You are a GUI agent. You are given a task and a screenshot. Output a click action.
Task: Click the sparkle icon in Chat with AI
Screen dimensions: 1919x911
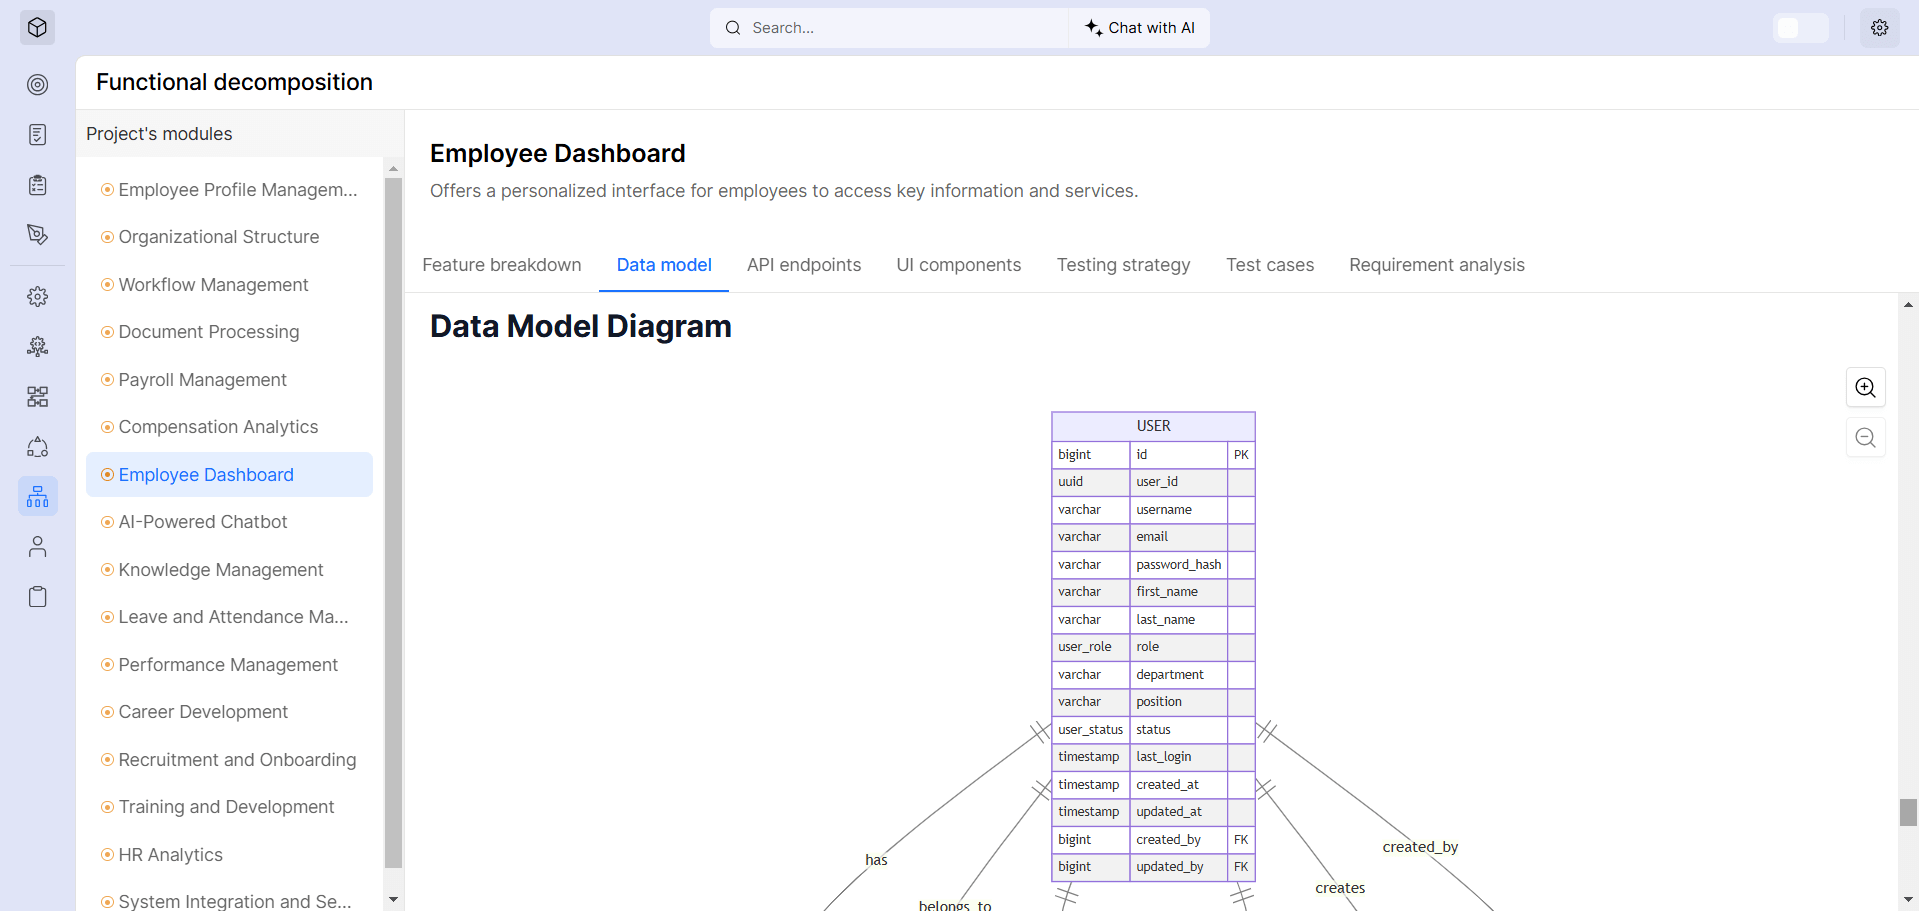[x=1093, y=28]
